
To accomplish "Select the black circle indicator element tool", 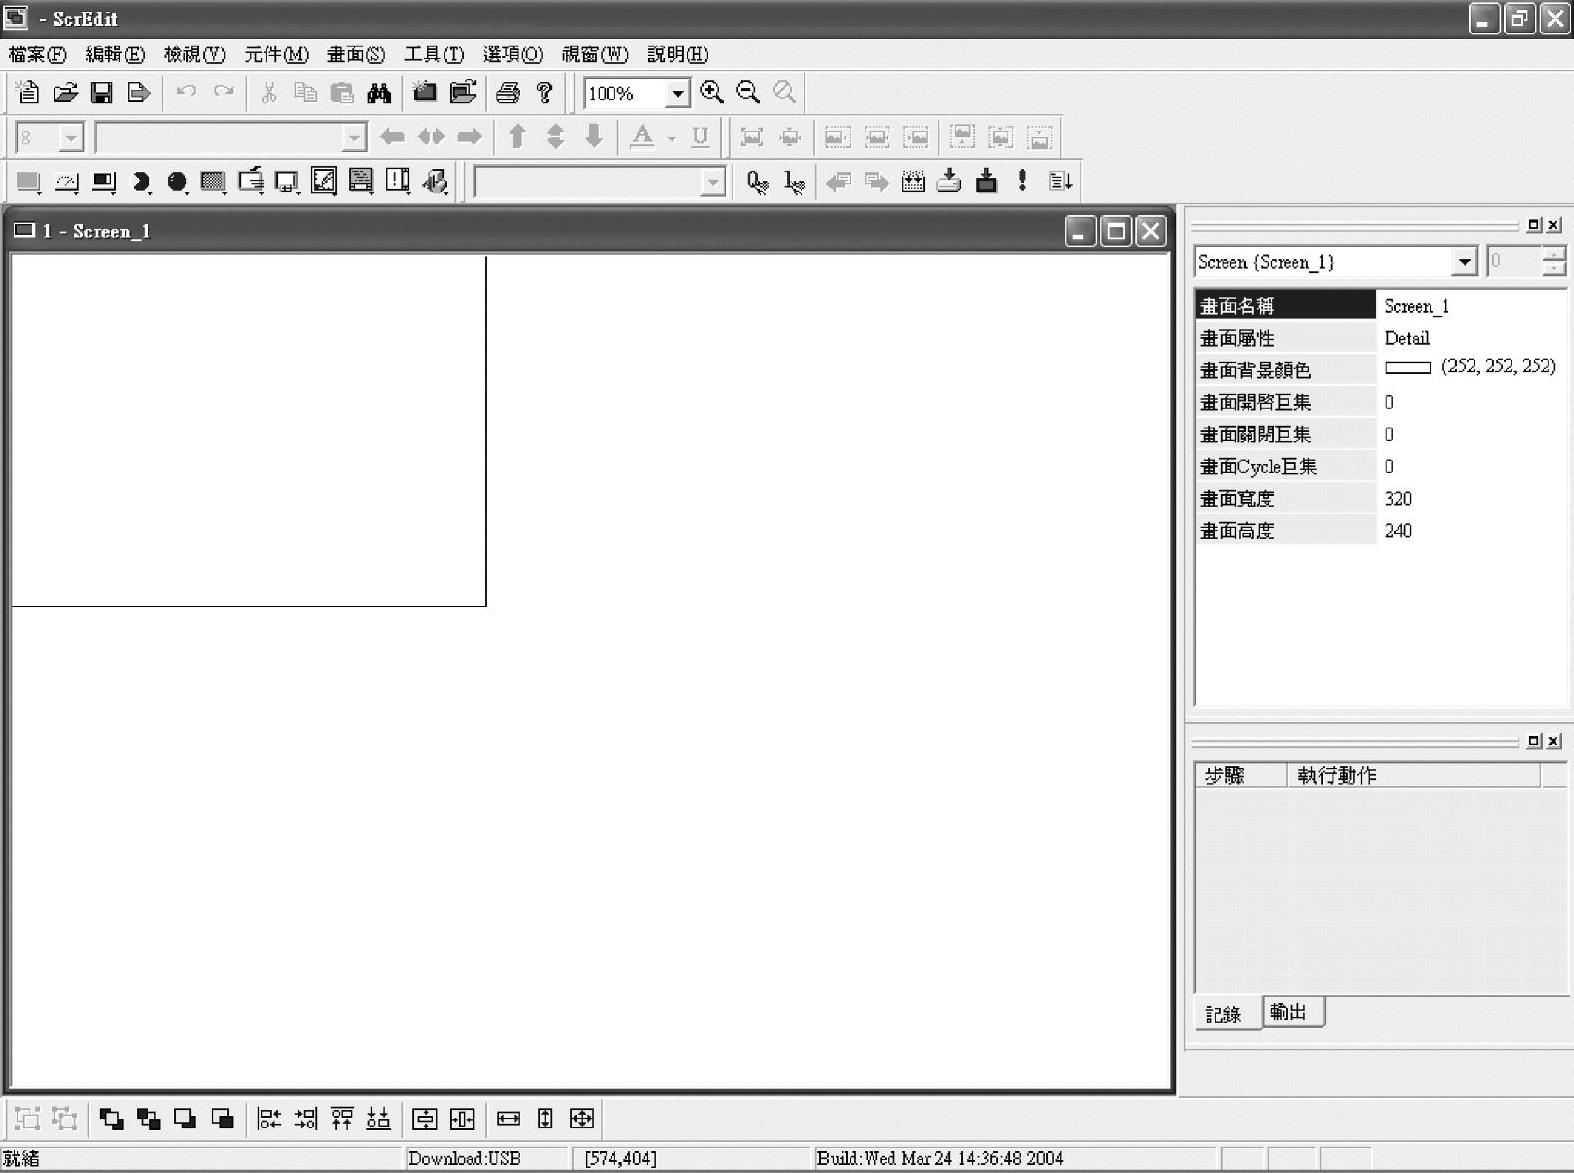I will [177, 181].
